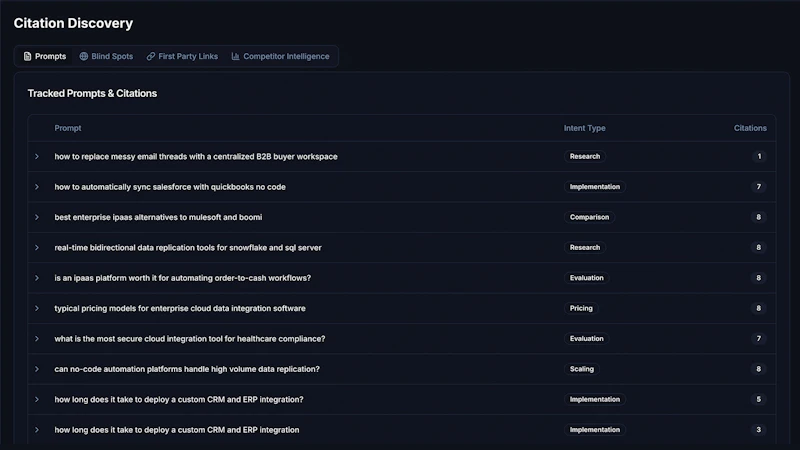The width and height of the screenshot is (800, 450).
Task: Expand the CRM and ERP integration? row
Action: point(37,399)
